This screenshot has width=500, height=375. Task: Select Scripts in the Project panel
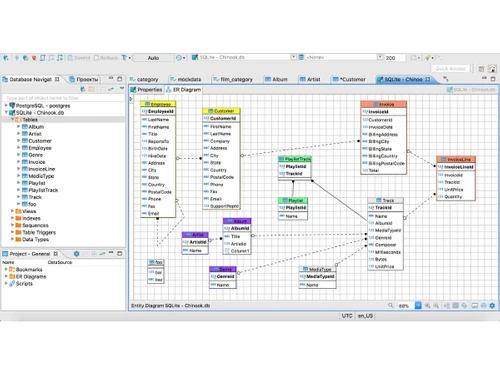tap(24, 283)
